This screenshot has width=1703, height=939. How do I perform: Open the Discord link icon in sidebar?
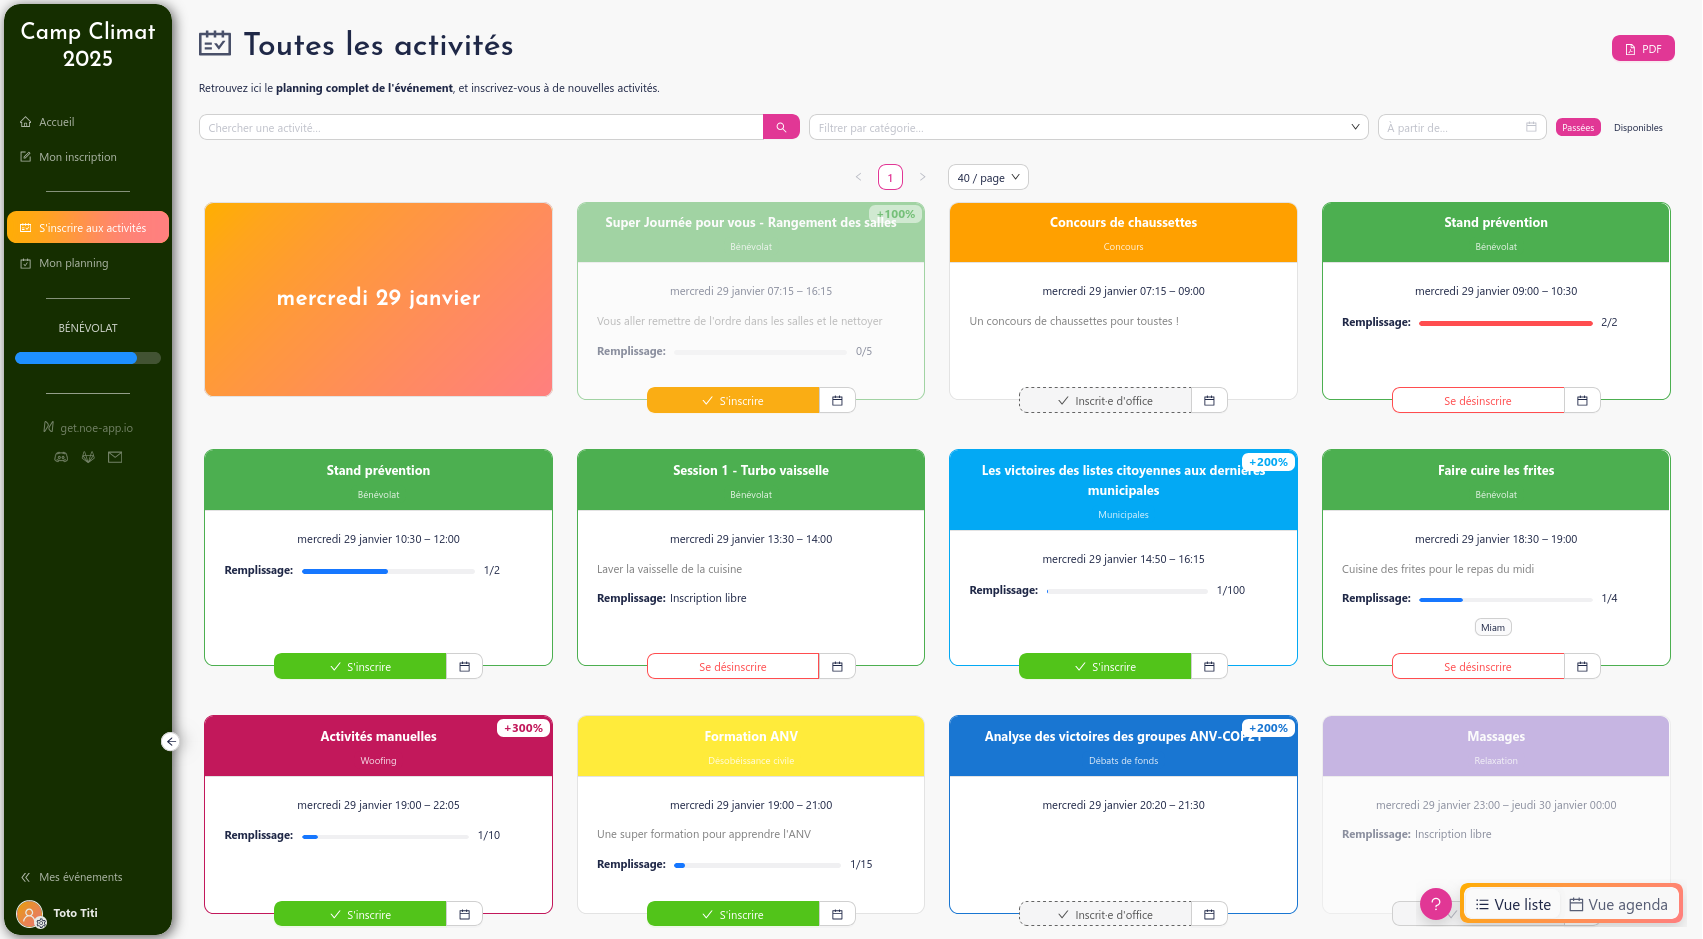(x=61, y=457)
